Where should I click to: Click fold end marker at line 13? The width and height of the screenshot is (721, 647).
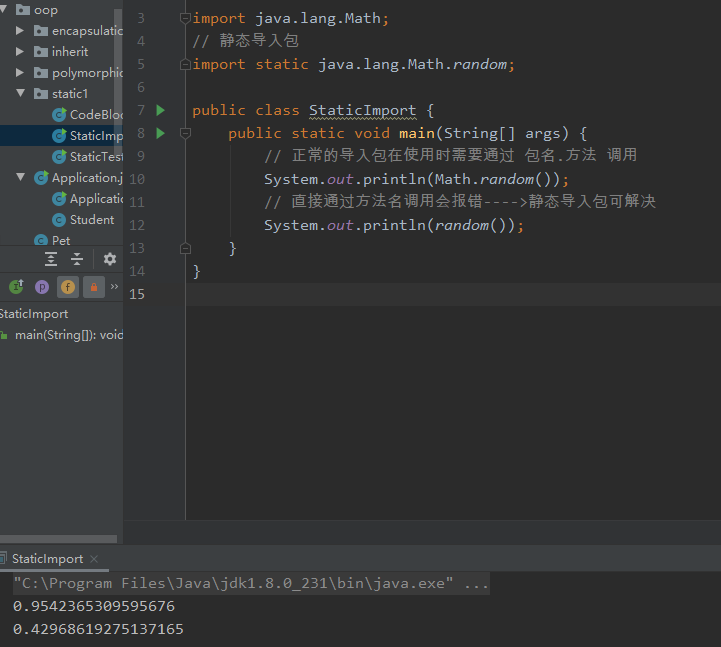pyautogui.click(x=185, y=248)
